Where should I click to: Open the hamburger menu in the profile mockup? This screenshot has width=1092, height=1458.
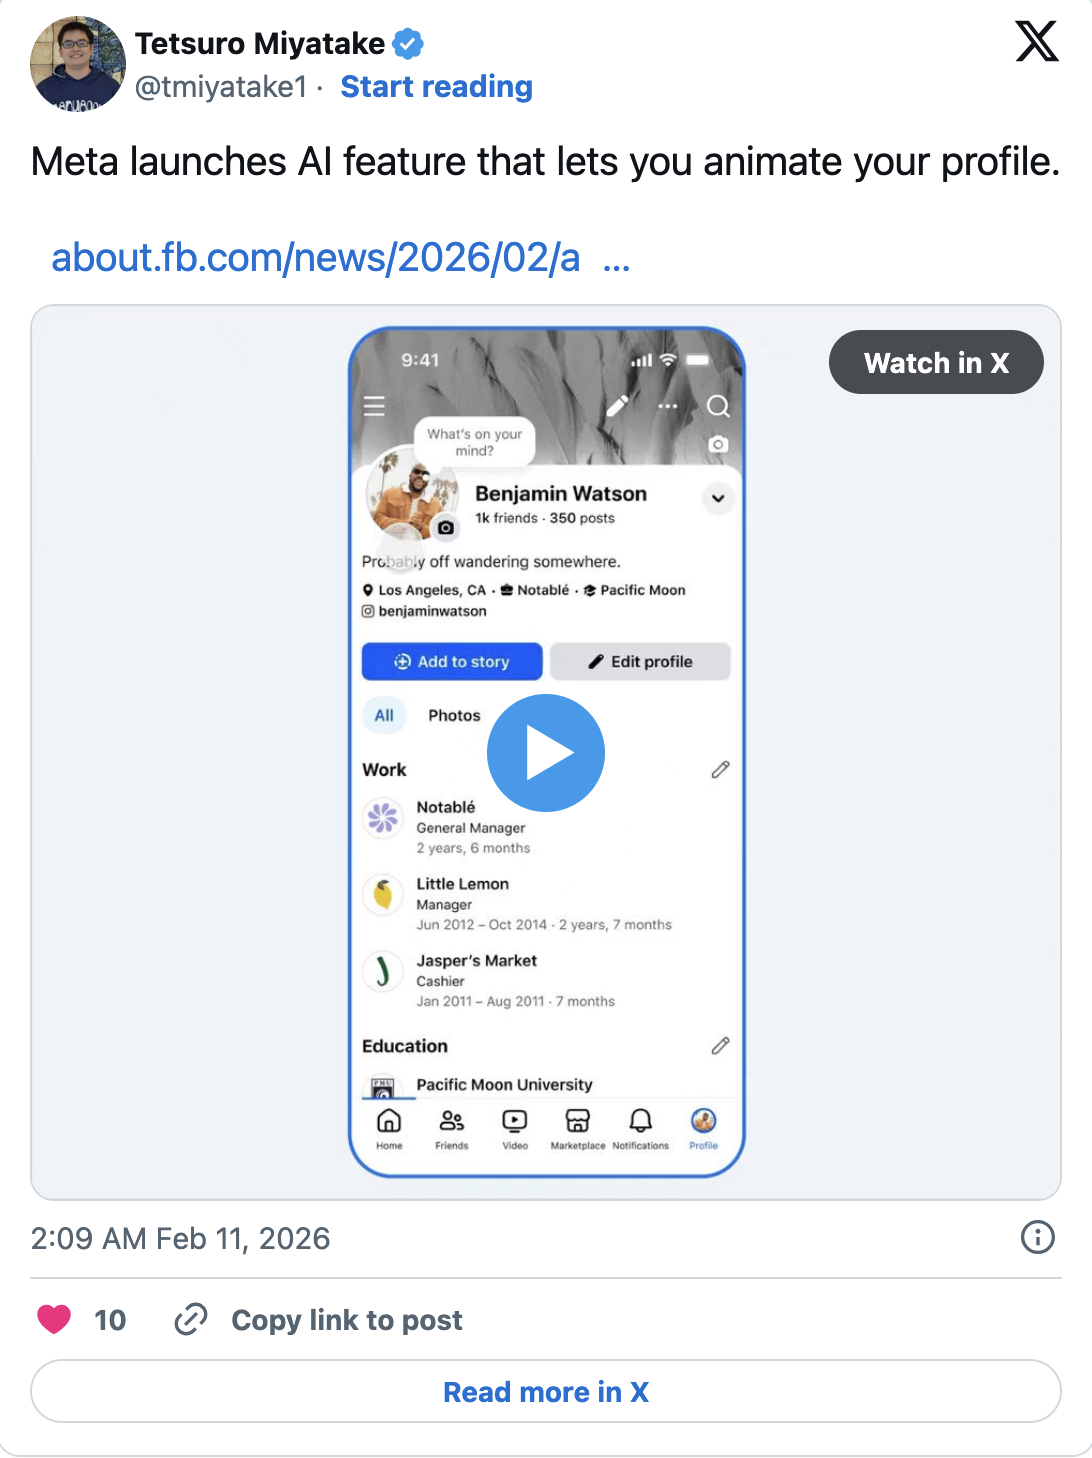point(374,406)
